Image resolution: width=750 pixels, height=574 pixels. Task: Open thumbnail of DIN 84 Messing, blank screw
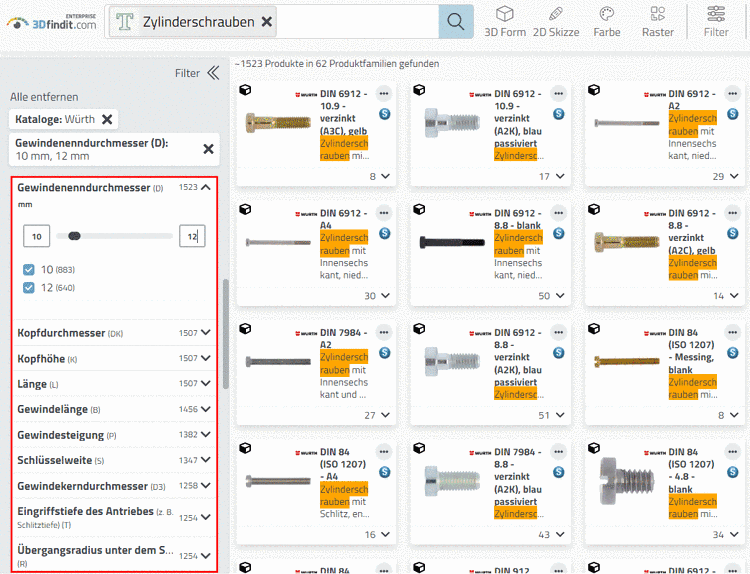pos(627,362)
